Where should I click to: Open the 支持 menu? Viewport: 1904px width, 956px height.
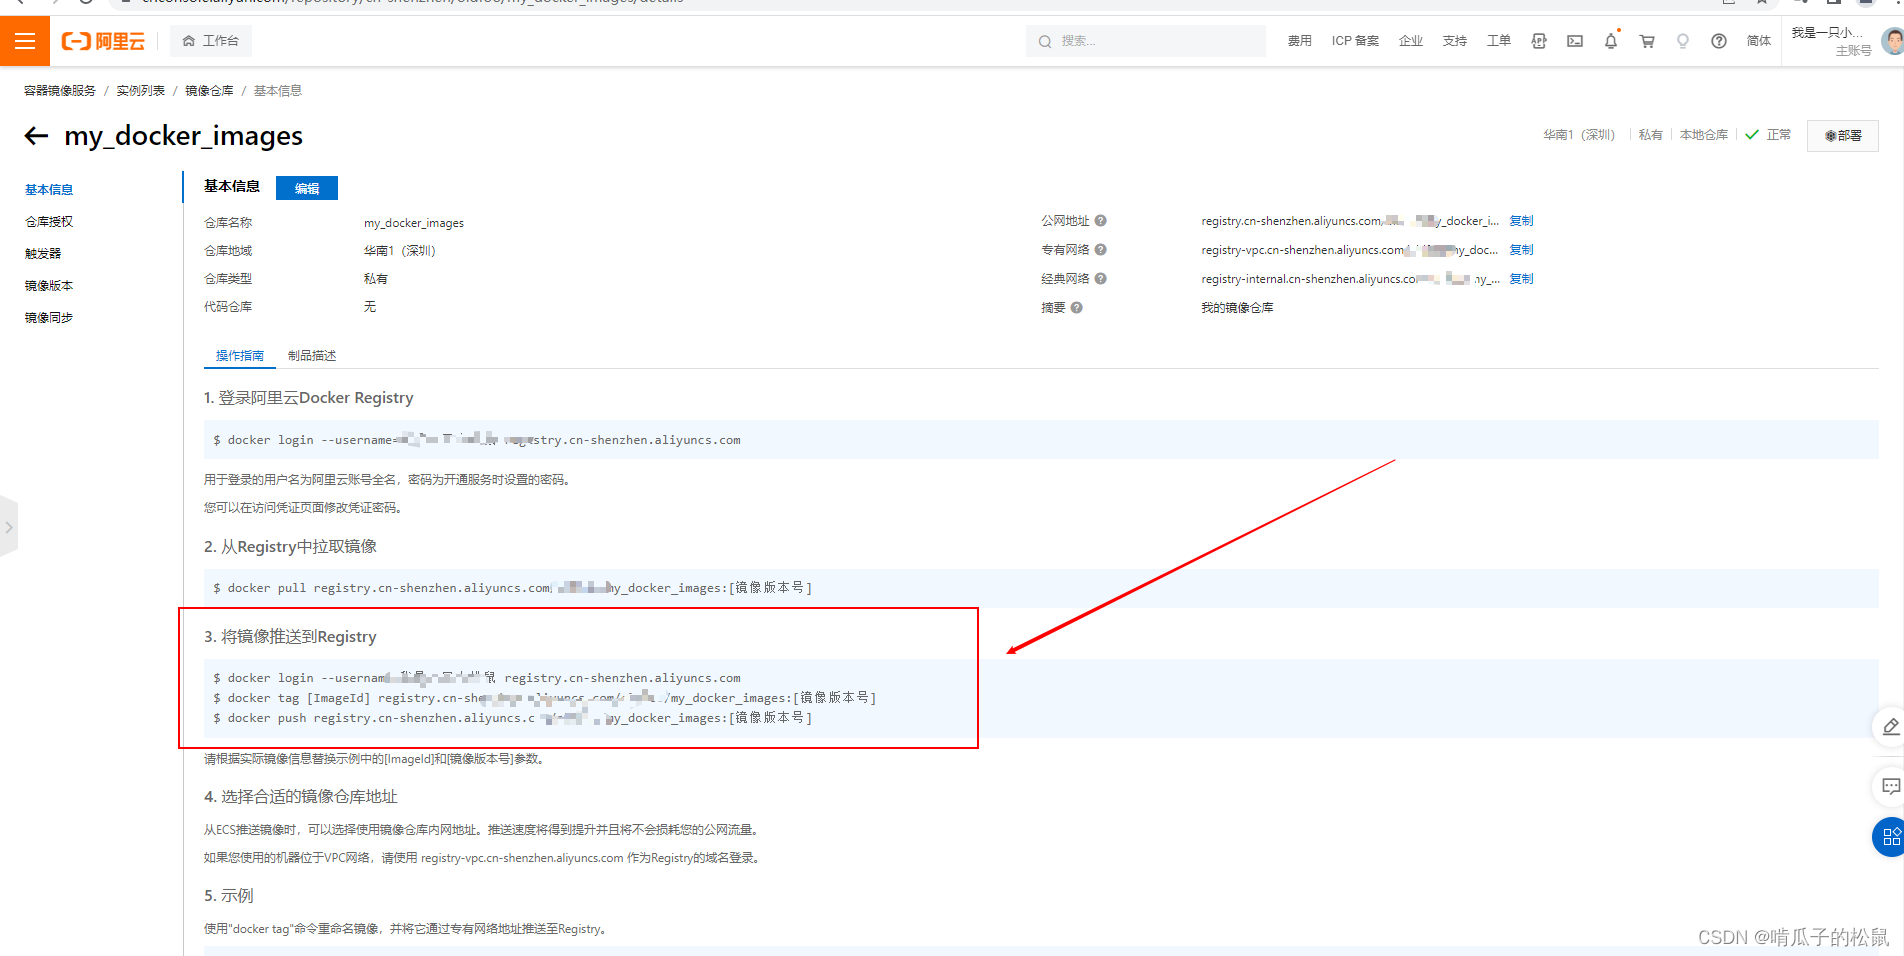[x=1455, y=41]
